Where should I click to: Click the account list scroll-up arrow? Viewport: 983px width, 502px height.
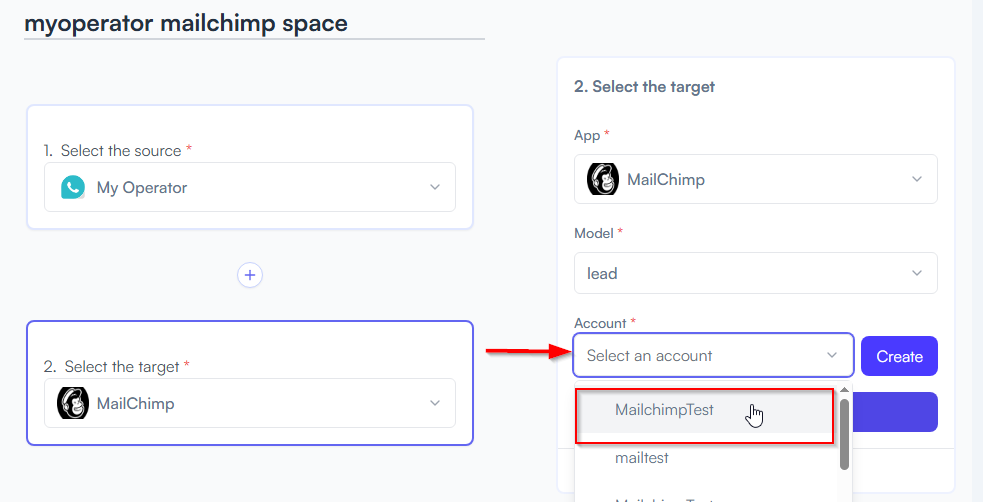[x=844, y=391]
